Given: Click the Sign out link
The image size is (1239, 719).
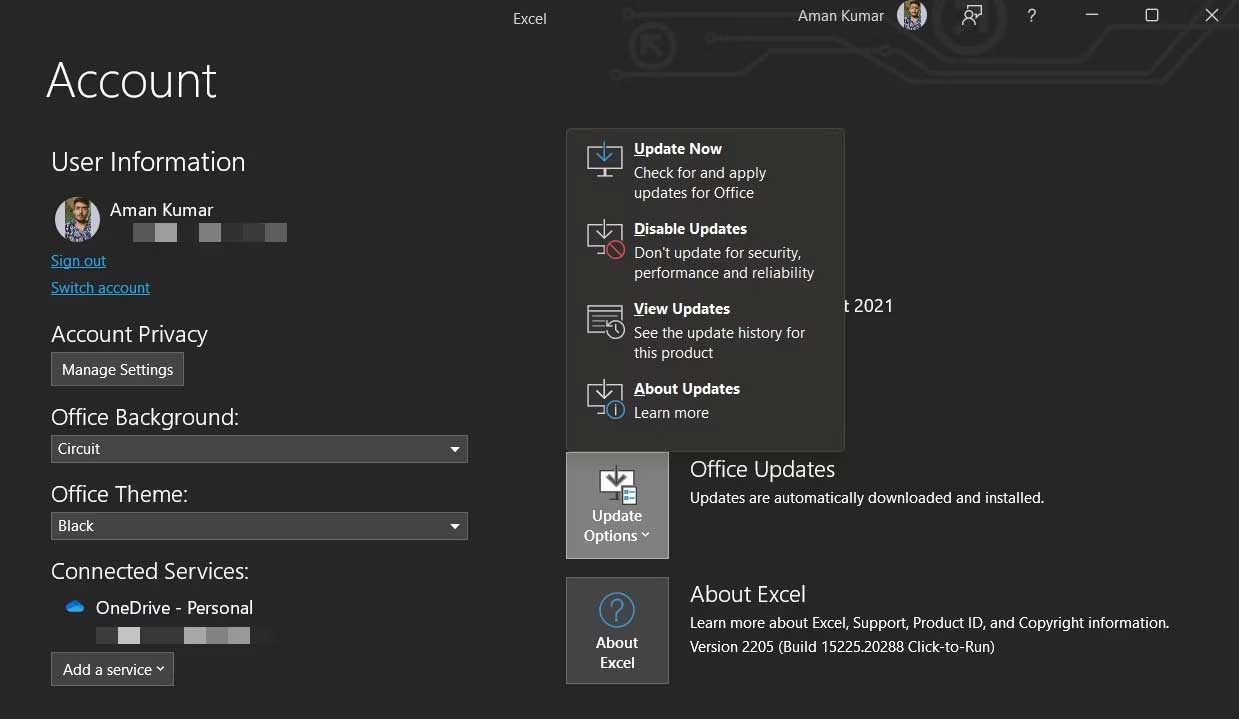Looking at the screenshot, I should coord(78,260).
